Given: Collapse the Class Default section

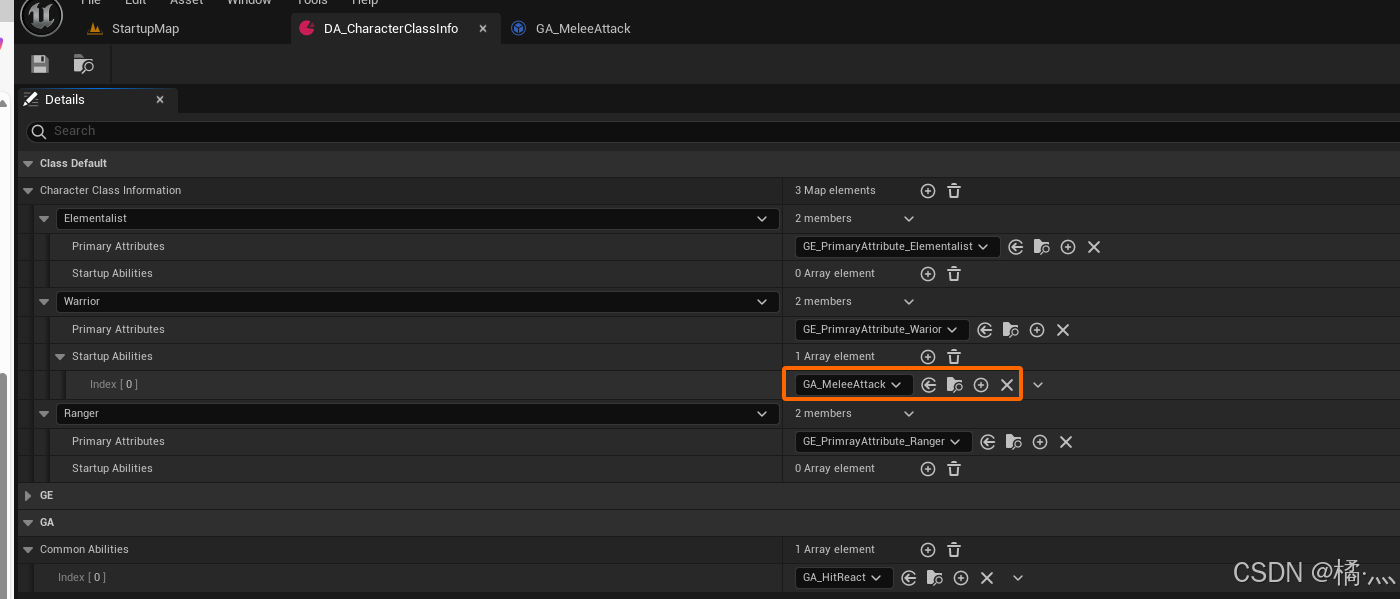Looking at the screenshot, I should click(x=28, y=163).
